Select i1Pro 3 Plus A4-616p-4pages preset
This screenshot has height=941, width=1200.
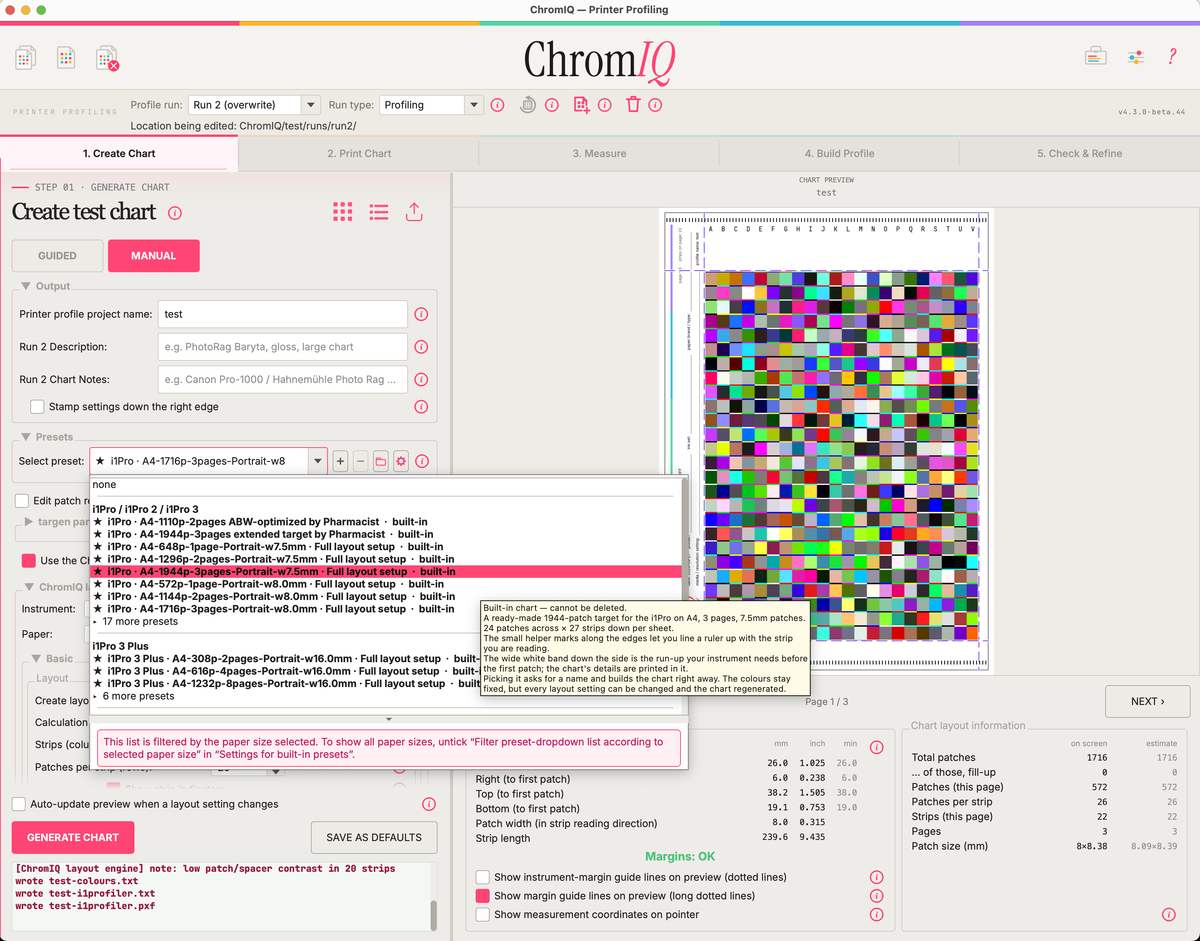(x=386, y=671)
